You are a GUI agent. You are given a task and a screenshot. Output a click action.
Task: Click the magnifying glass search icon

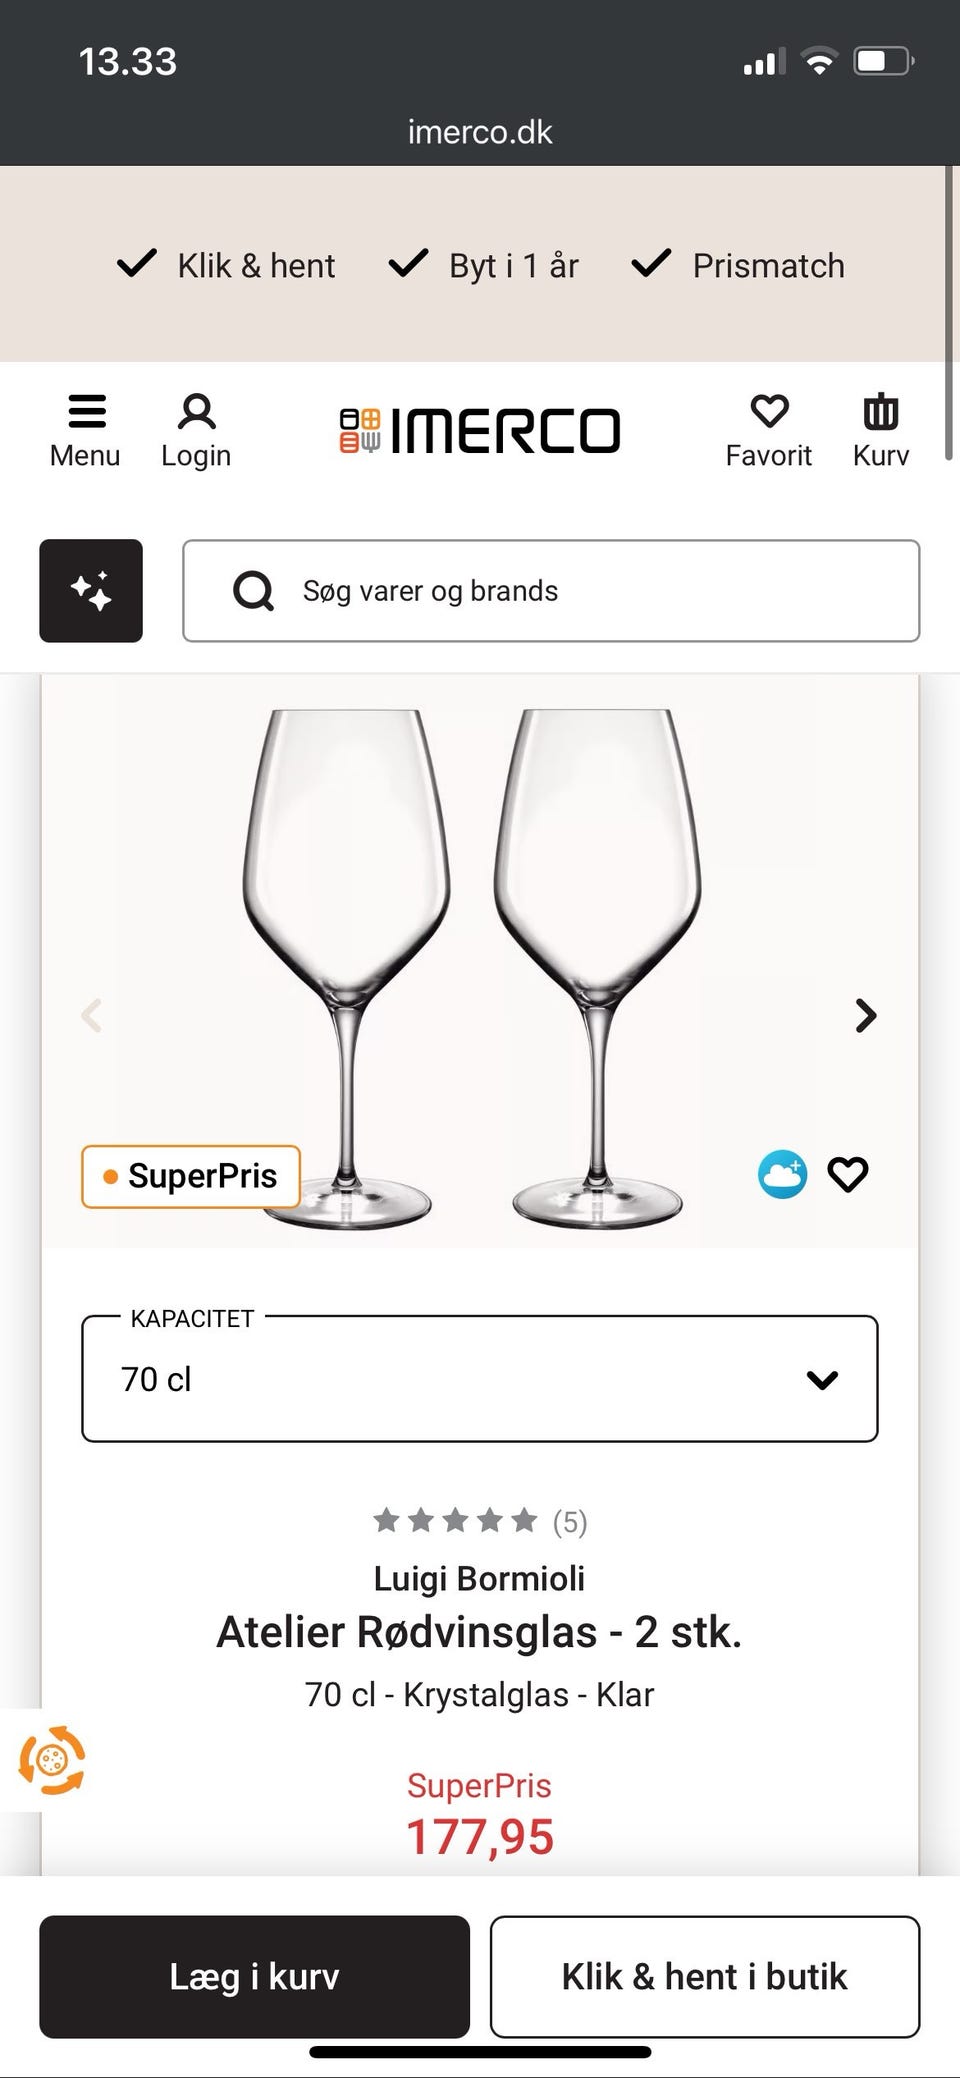(x=253, y=591)
